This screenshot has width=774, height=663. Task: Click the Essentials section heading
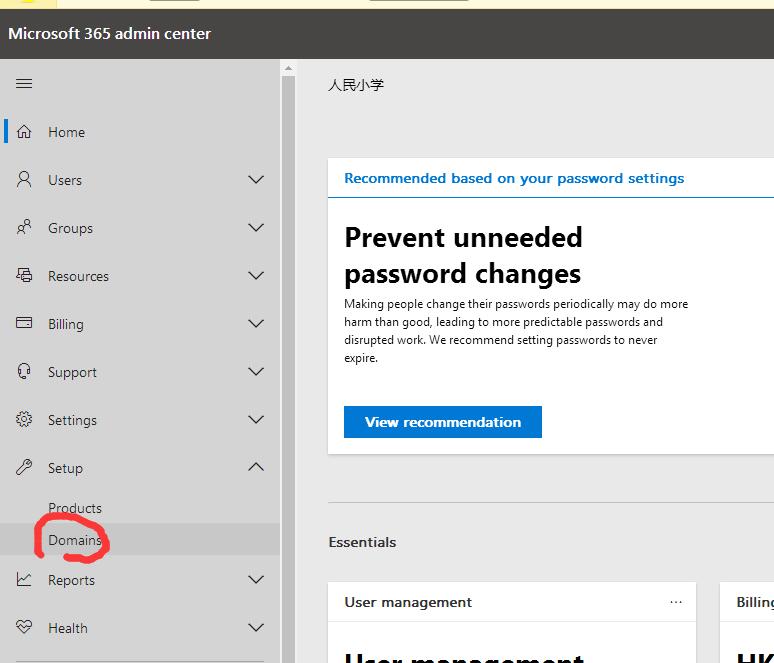(362, 542)
